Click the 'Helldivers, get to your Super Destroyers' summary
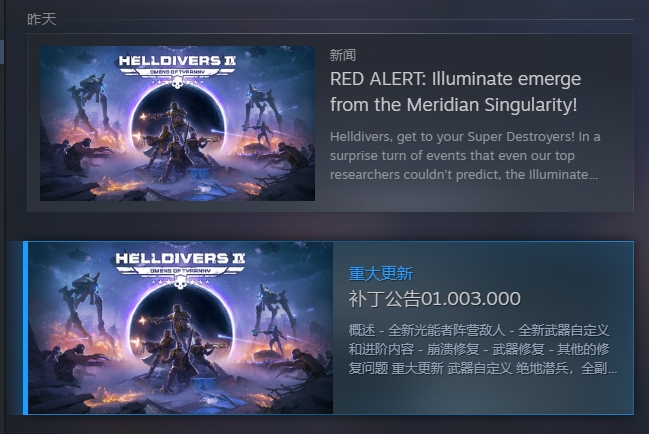The height and width of the screenshot is (434, 649). click(465, 156)
